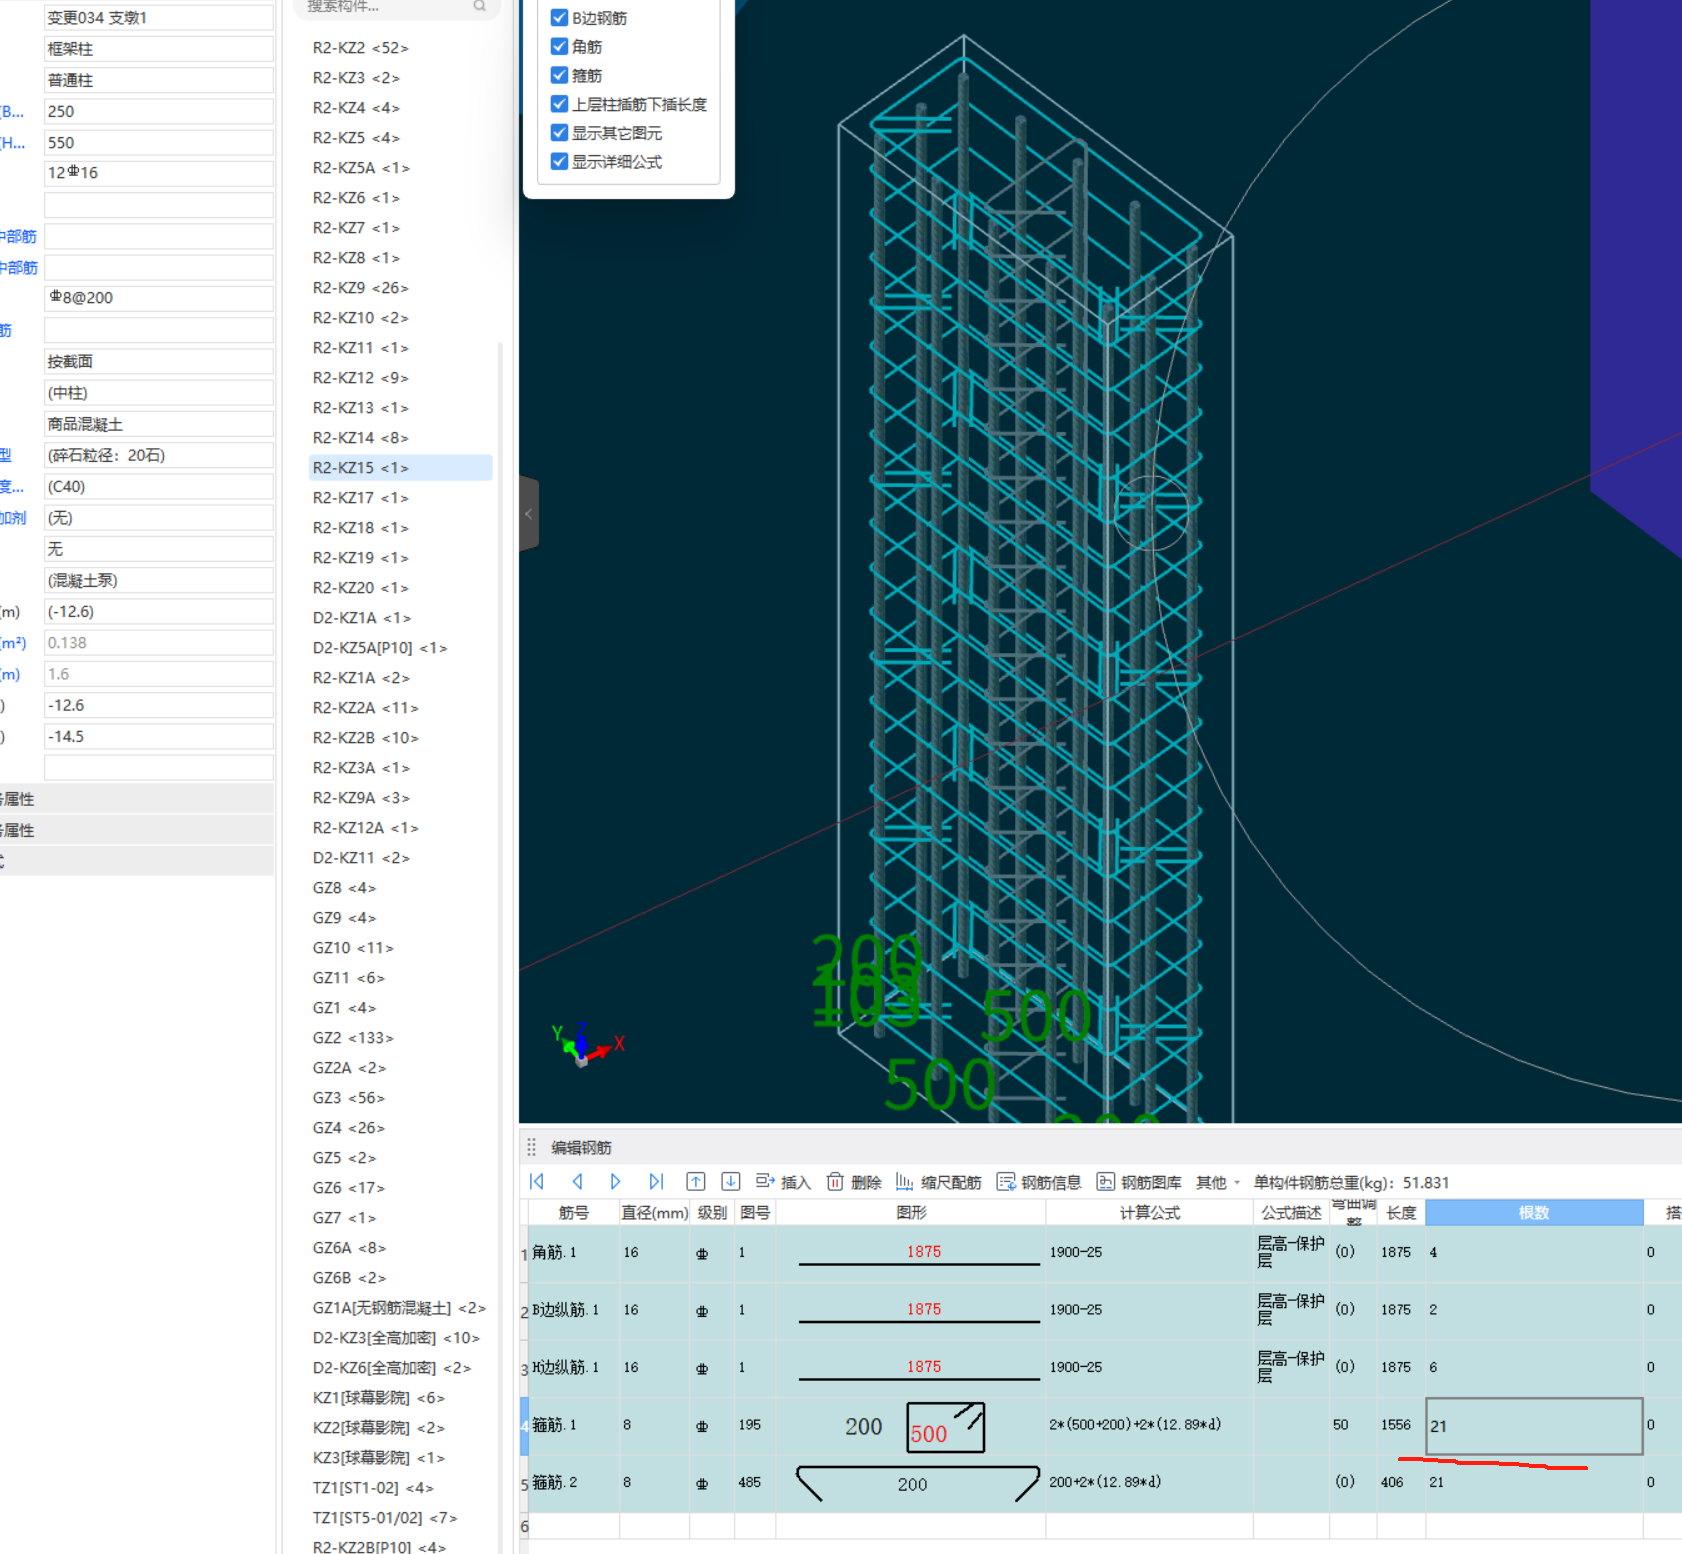
Task: Click the top elevation field -12.6
Action: tap(159, 705)
